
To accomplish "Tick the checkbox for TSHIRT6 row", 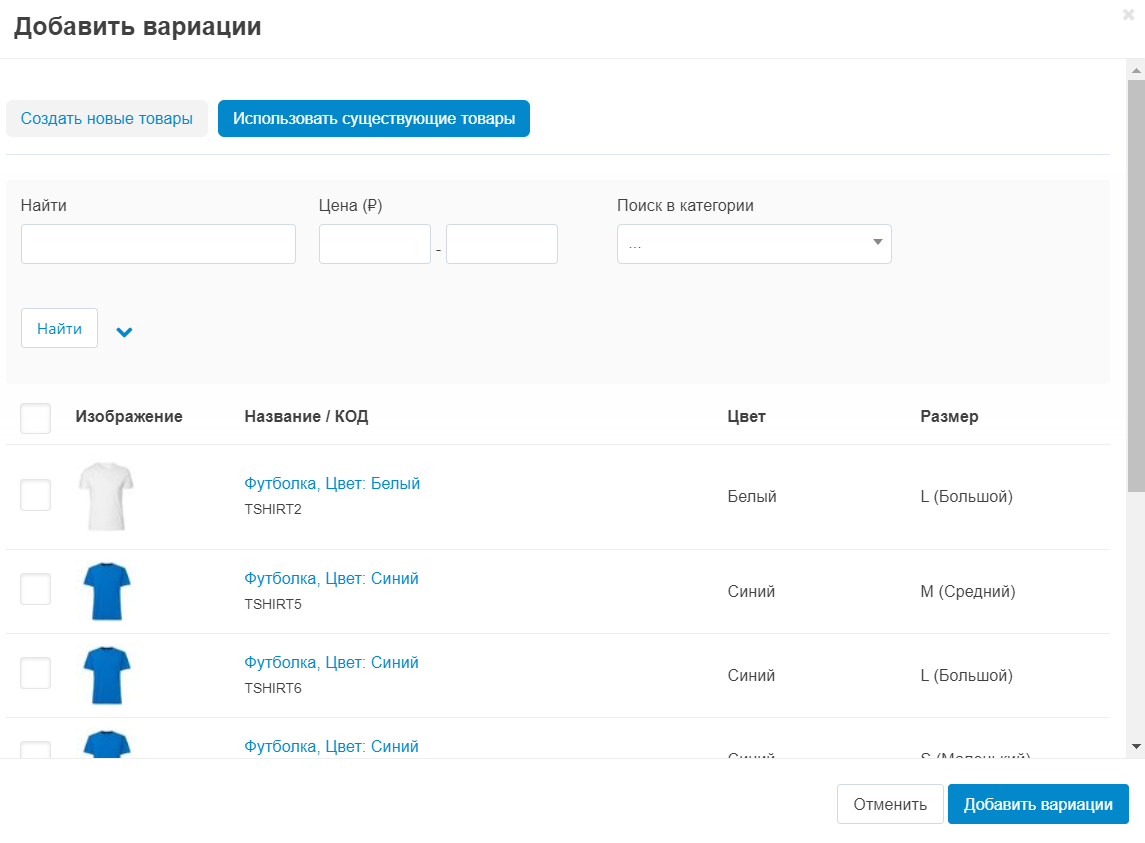I will click(x=36, y=673).
